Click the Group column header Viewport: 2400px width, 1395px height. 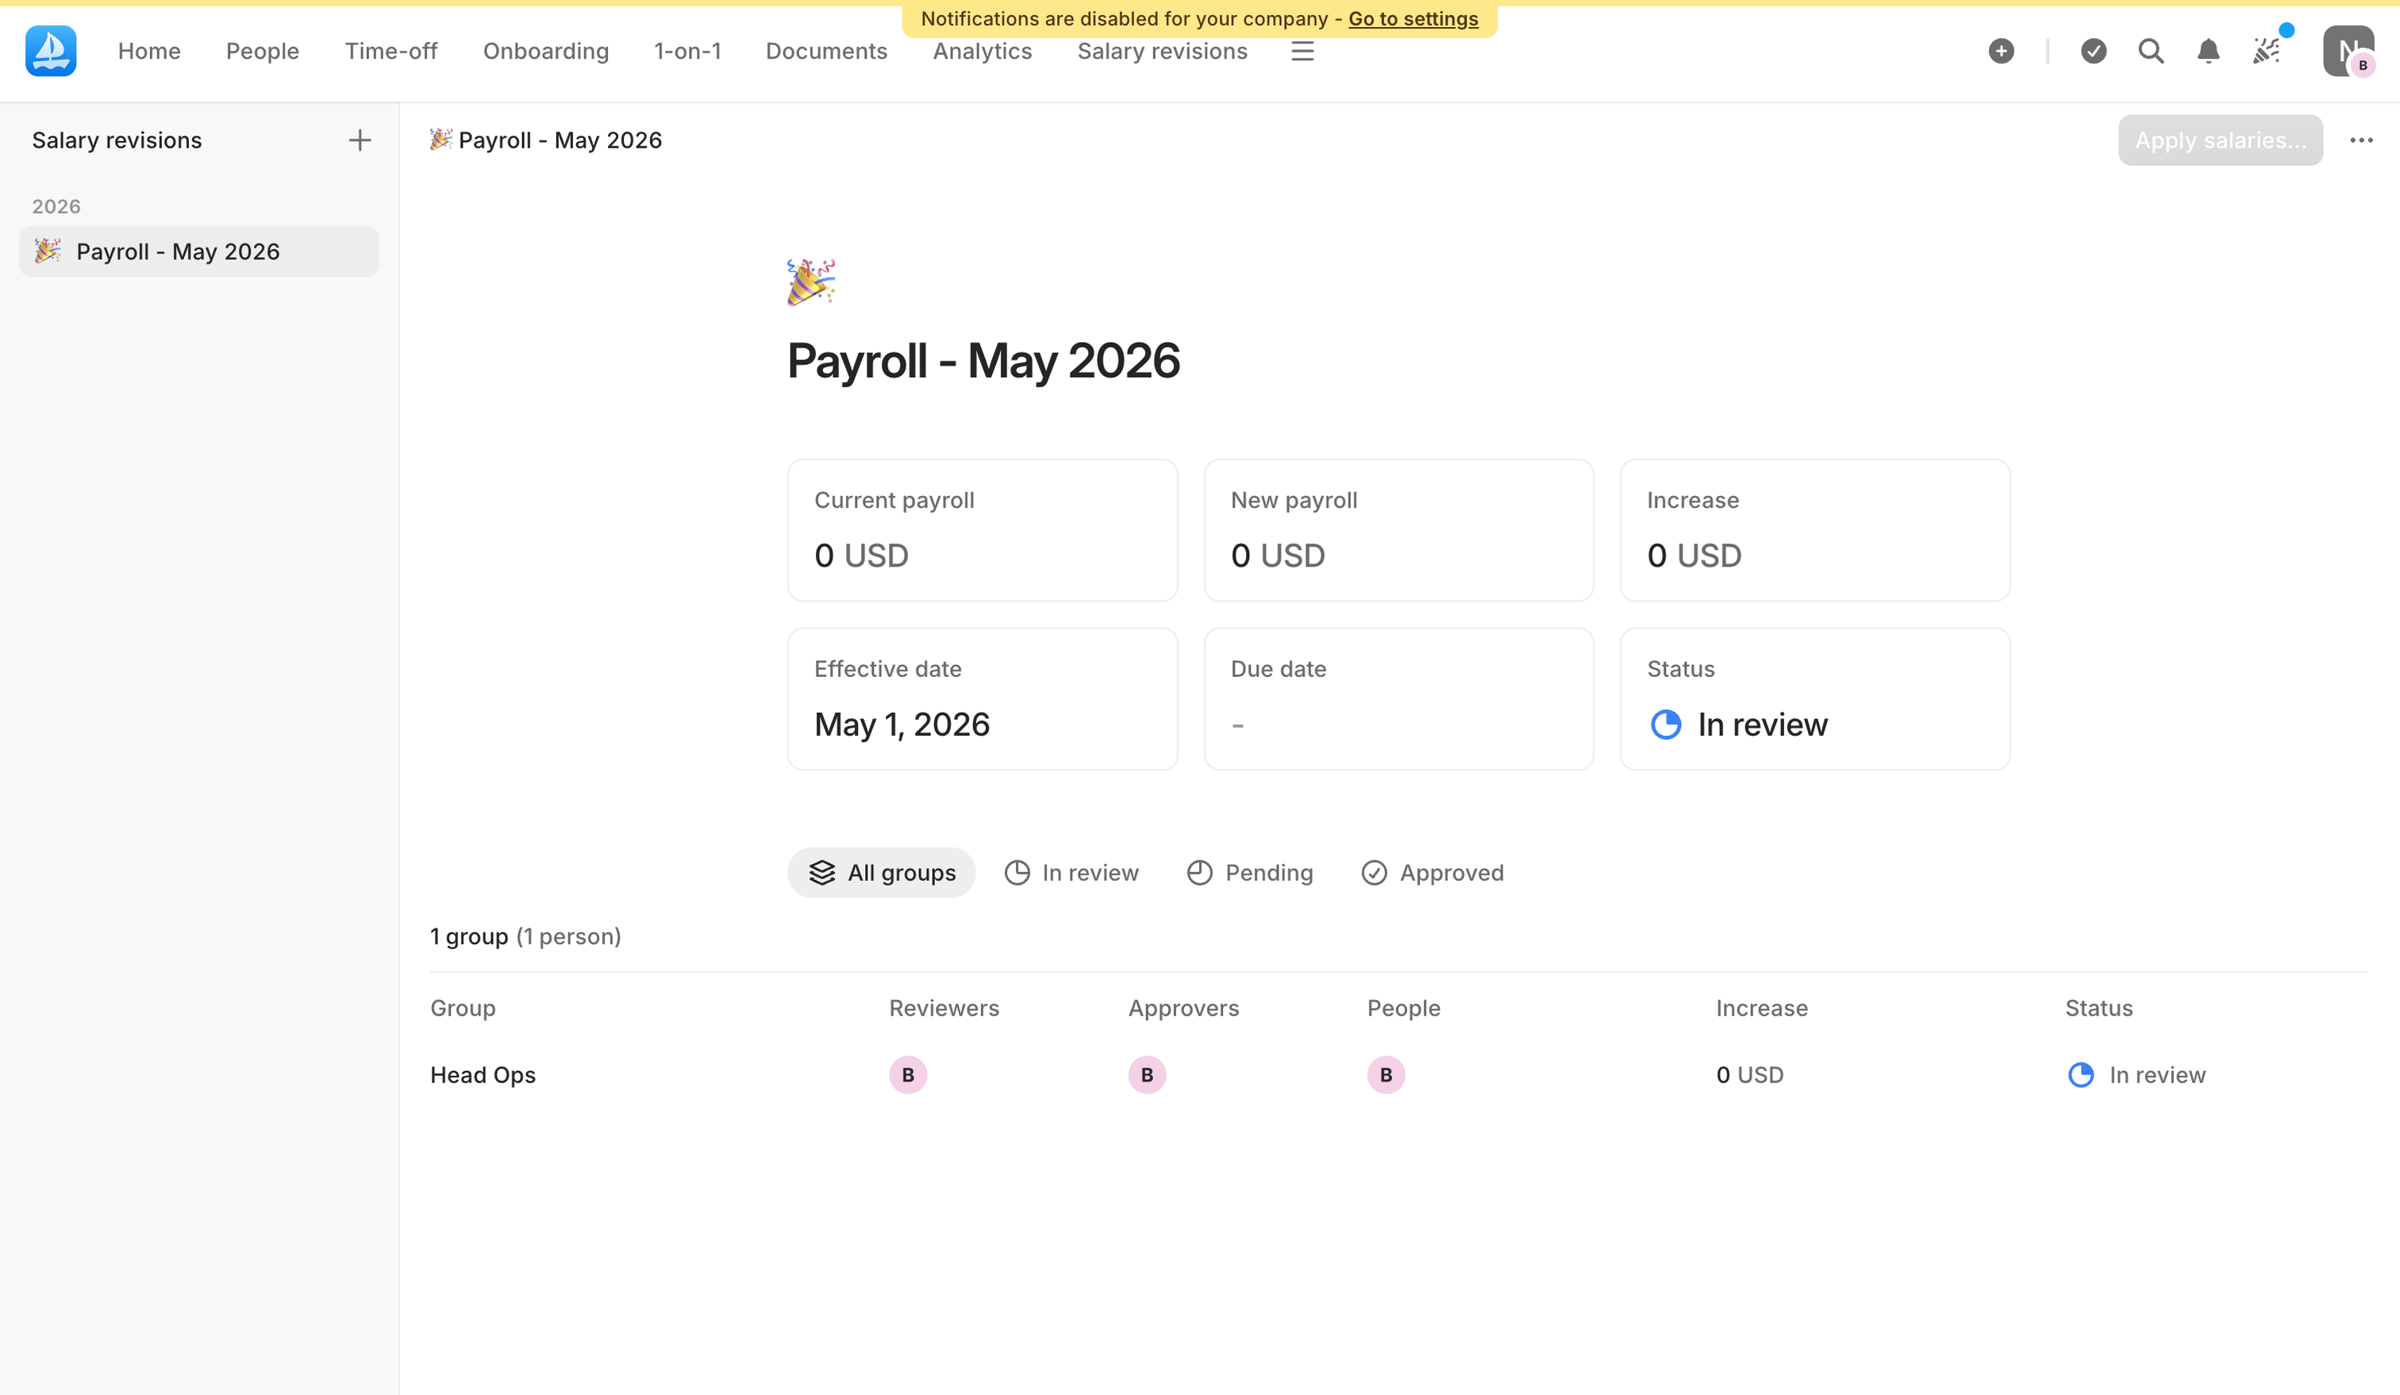463,1008
